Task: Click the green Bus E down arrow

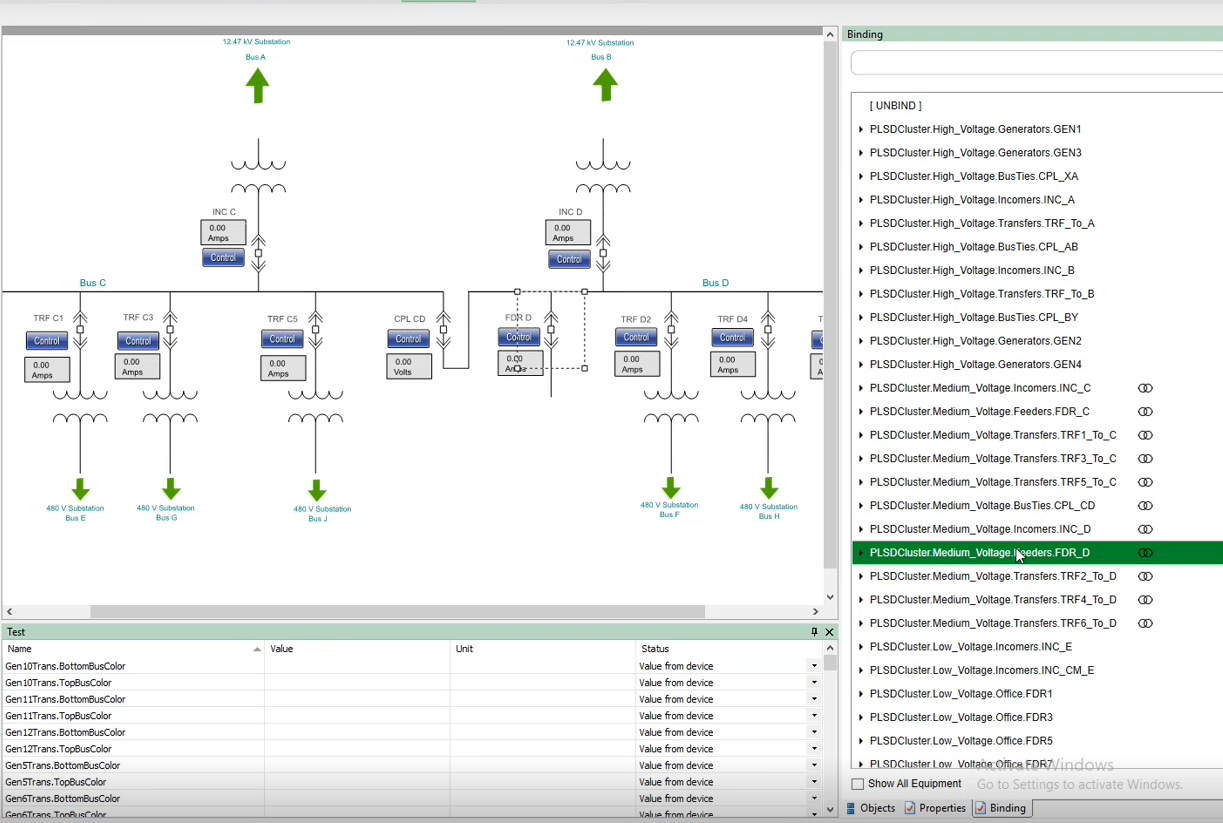Action: click(x=80, y=489)
